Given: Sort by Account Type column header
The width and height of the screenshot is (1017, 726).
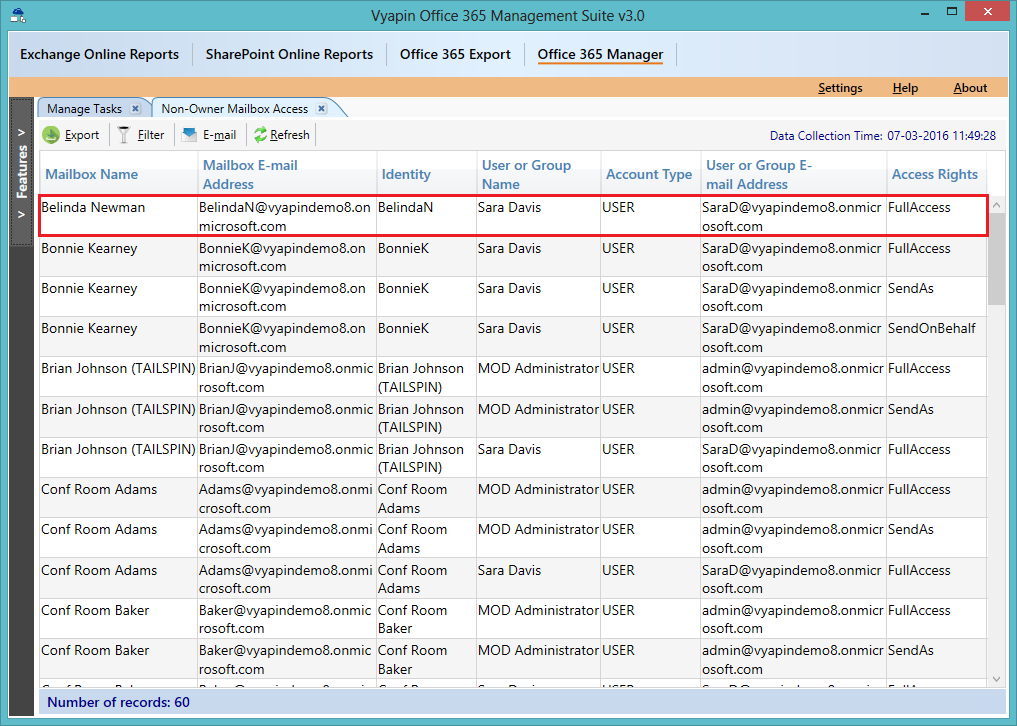Looking at the screenshot, I should point(649,175).
